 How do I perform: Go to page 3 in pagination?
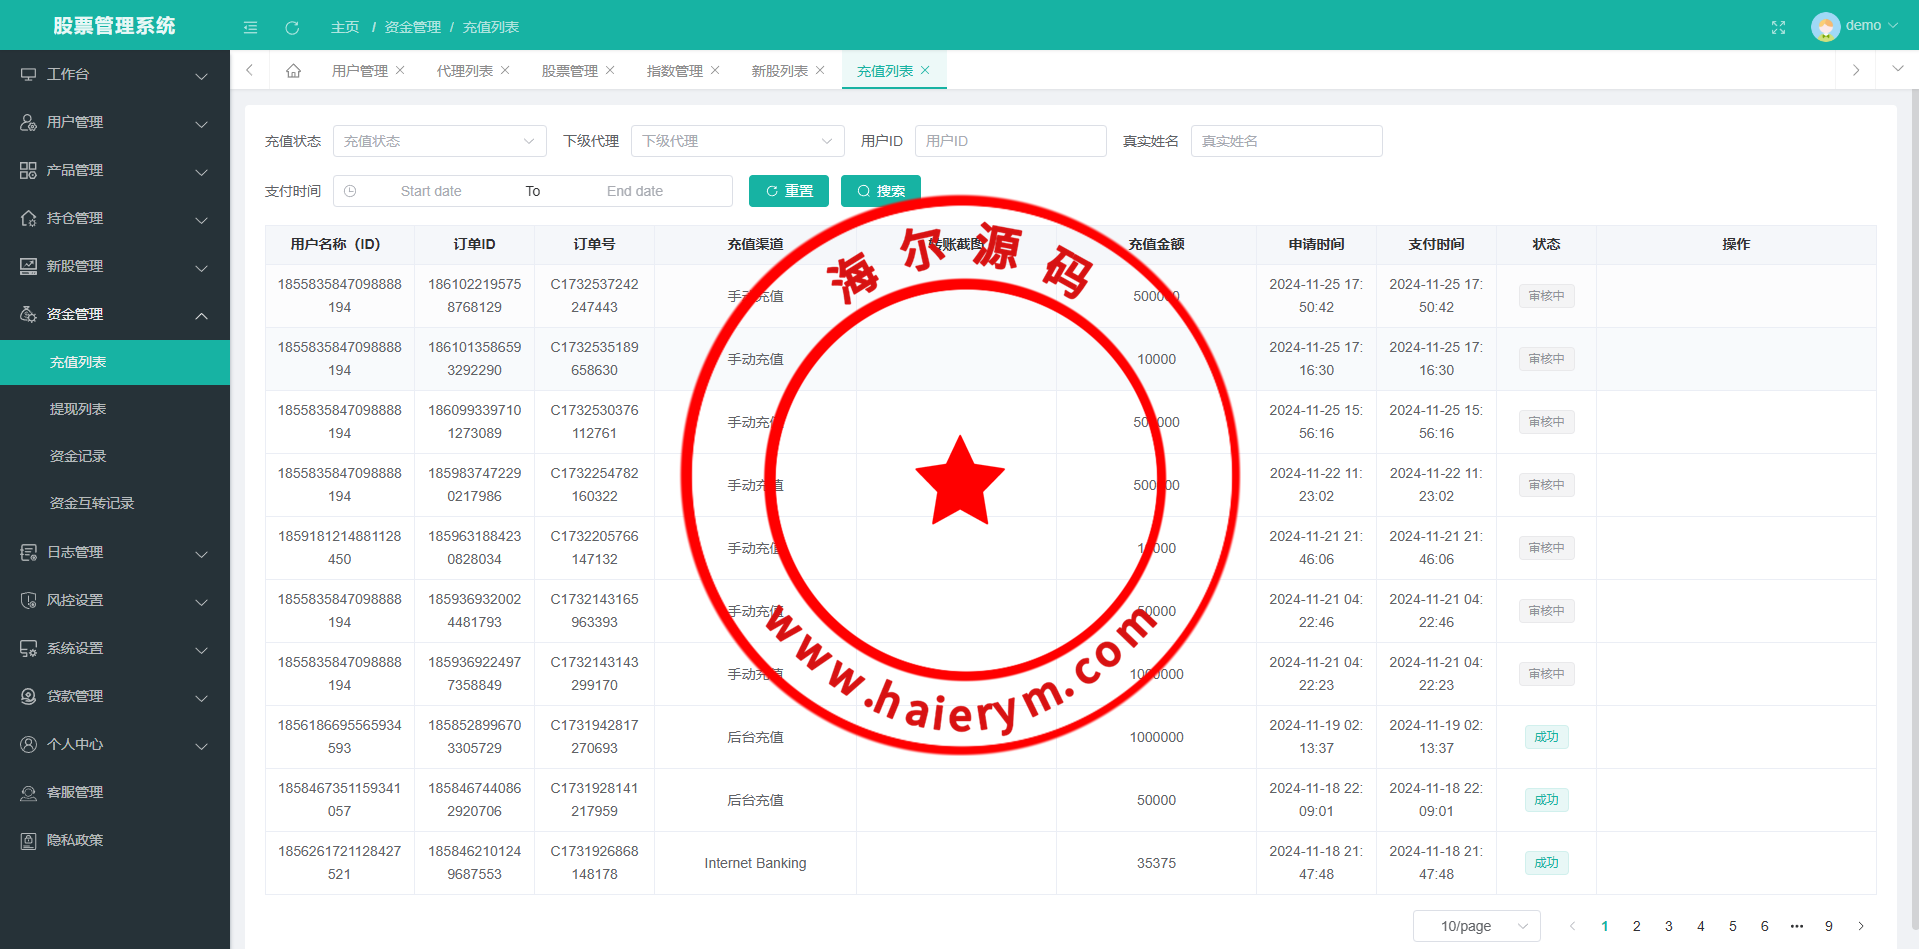[1668, 926]
